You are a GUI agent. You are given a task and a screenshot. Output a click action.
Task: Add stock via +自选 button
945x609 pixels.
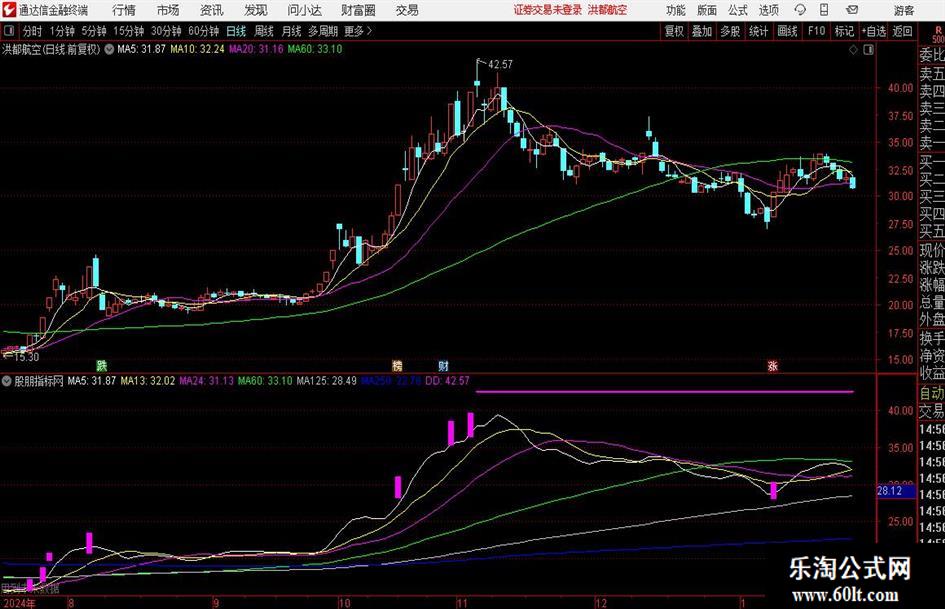pos(874,31)
